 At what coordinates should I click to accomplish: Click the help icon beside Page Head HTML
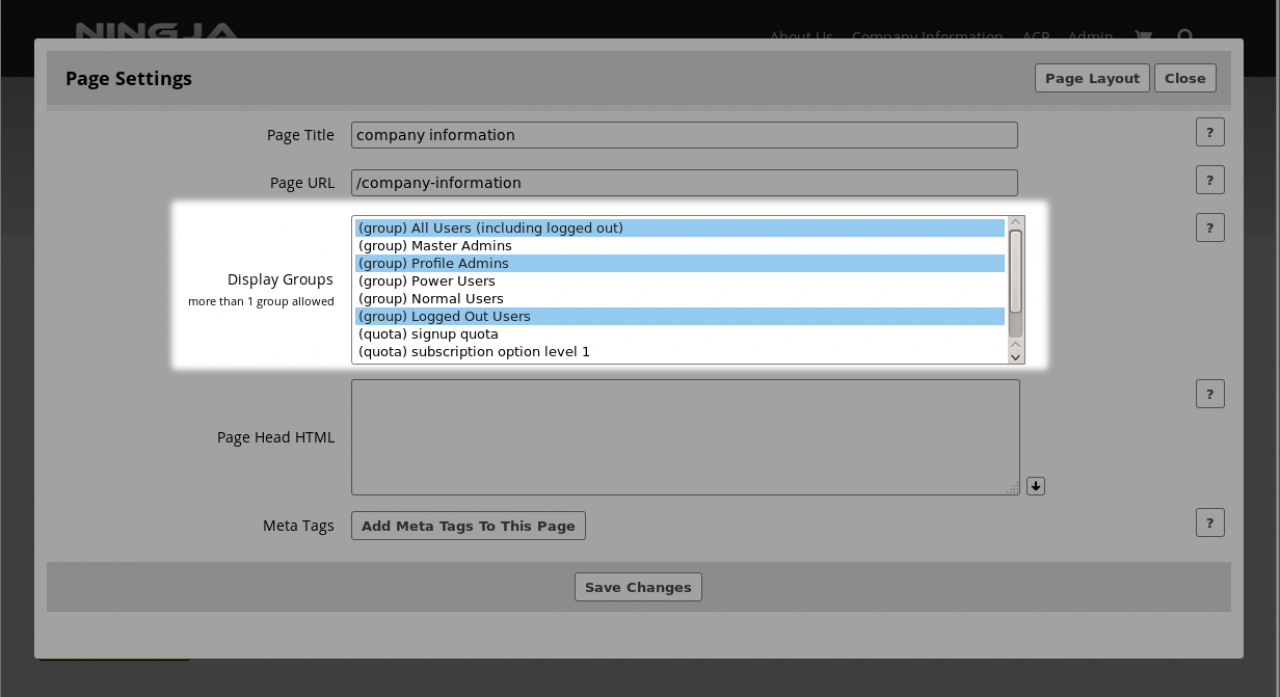pyautogui.click(x=1209, y=395)
